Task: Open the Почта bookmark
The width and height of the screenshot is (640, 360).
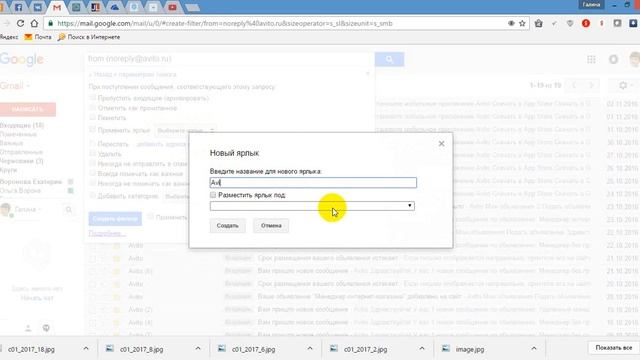Action: [38, 37]
